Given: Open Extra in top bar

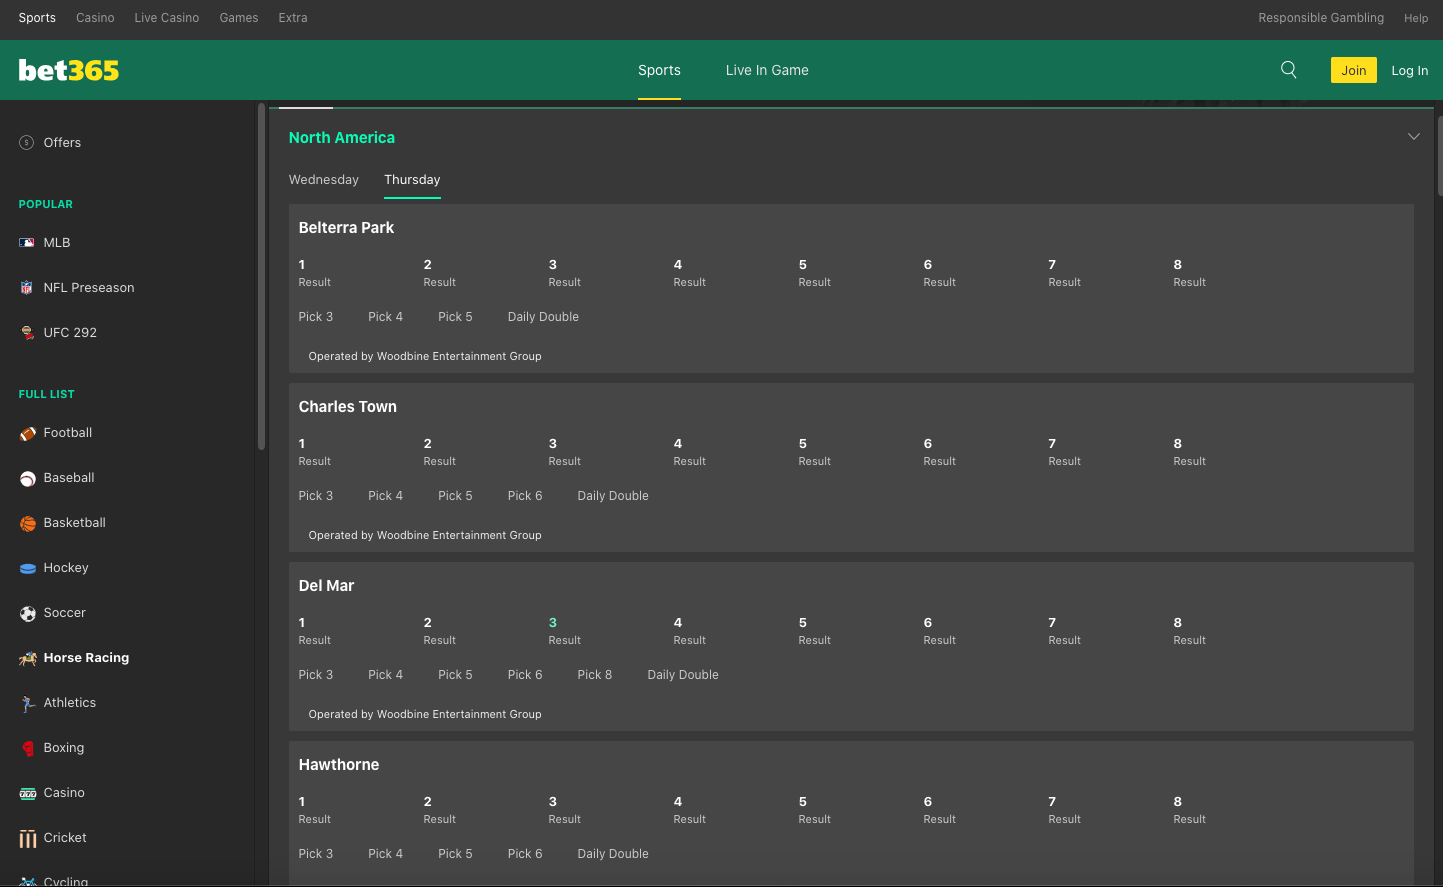Looking at the screenshot, I should (293, 18).
